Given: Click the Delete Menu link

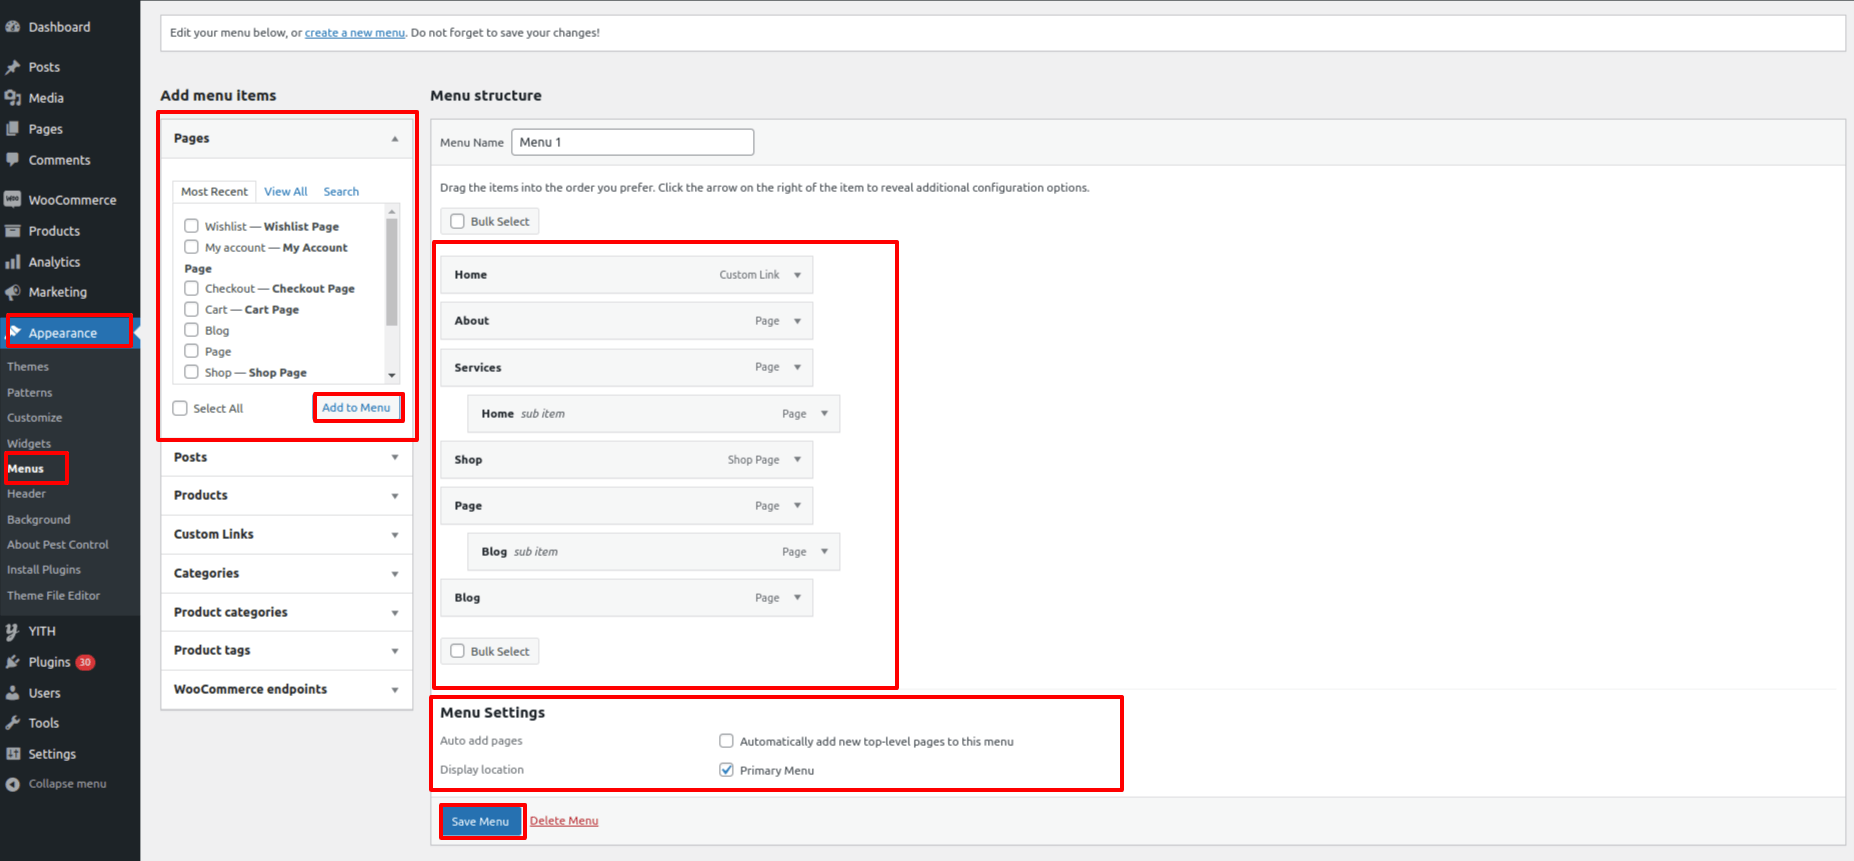Looking at the screenshot, I should [x=564, y=821].
